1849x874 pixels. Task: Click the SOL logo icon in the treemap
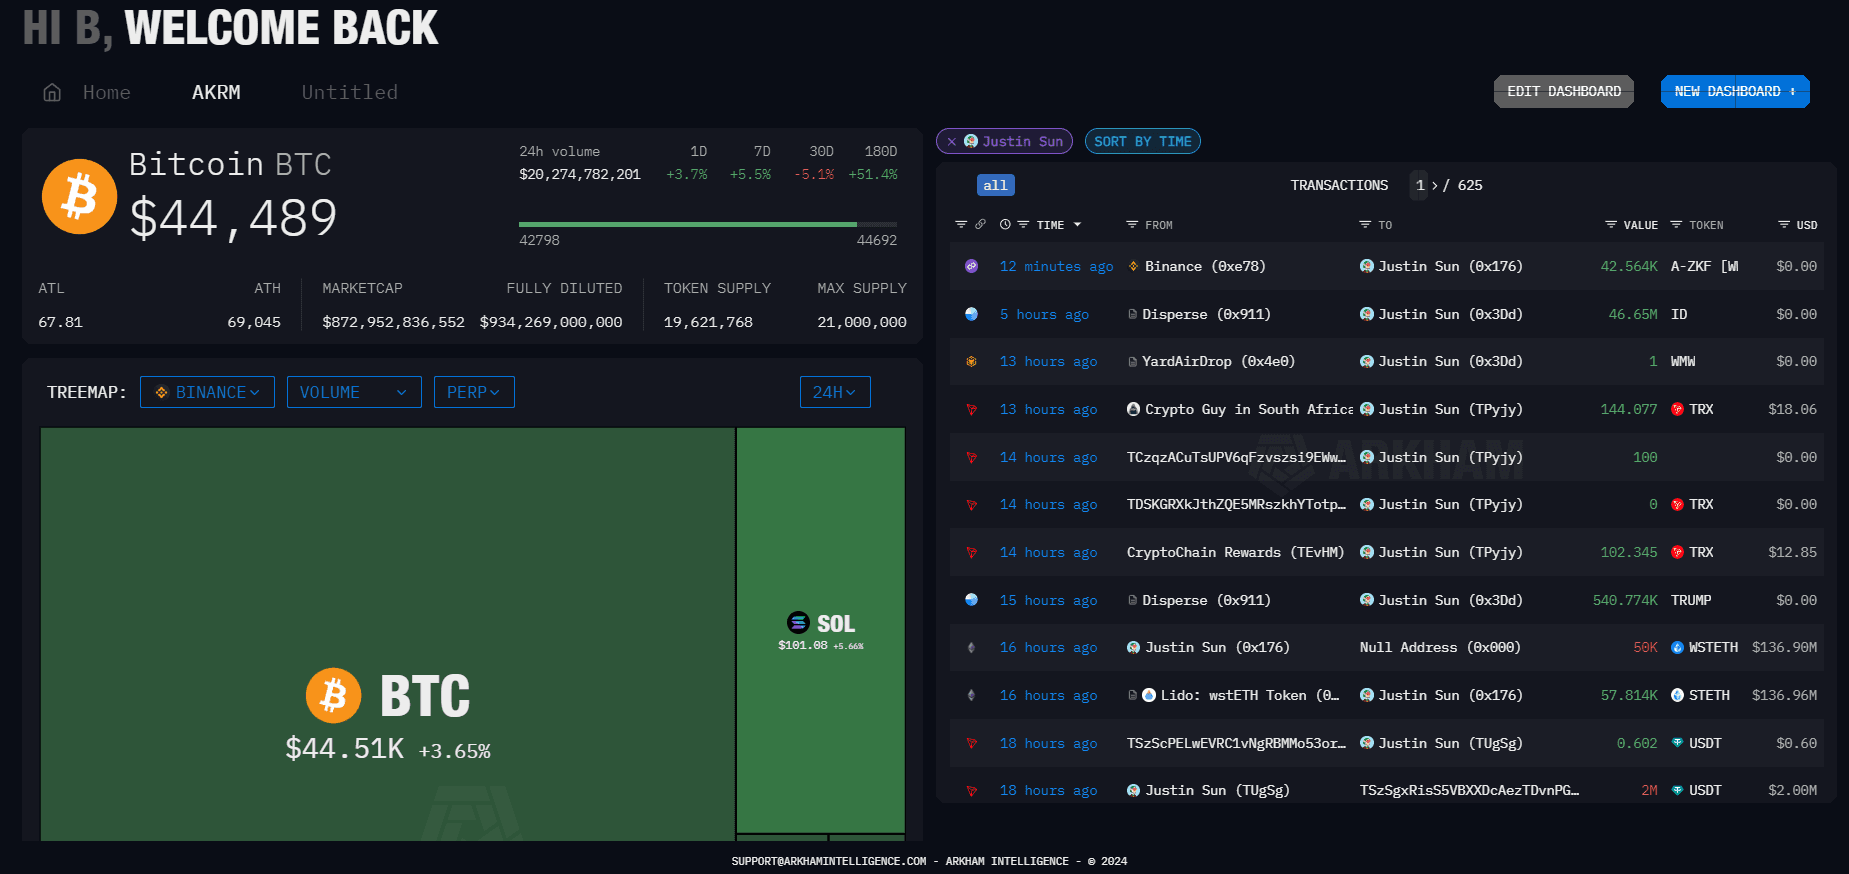pos(798,623)
